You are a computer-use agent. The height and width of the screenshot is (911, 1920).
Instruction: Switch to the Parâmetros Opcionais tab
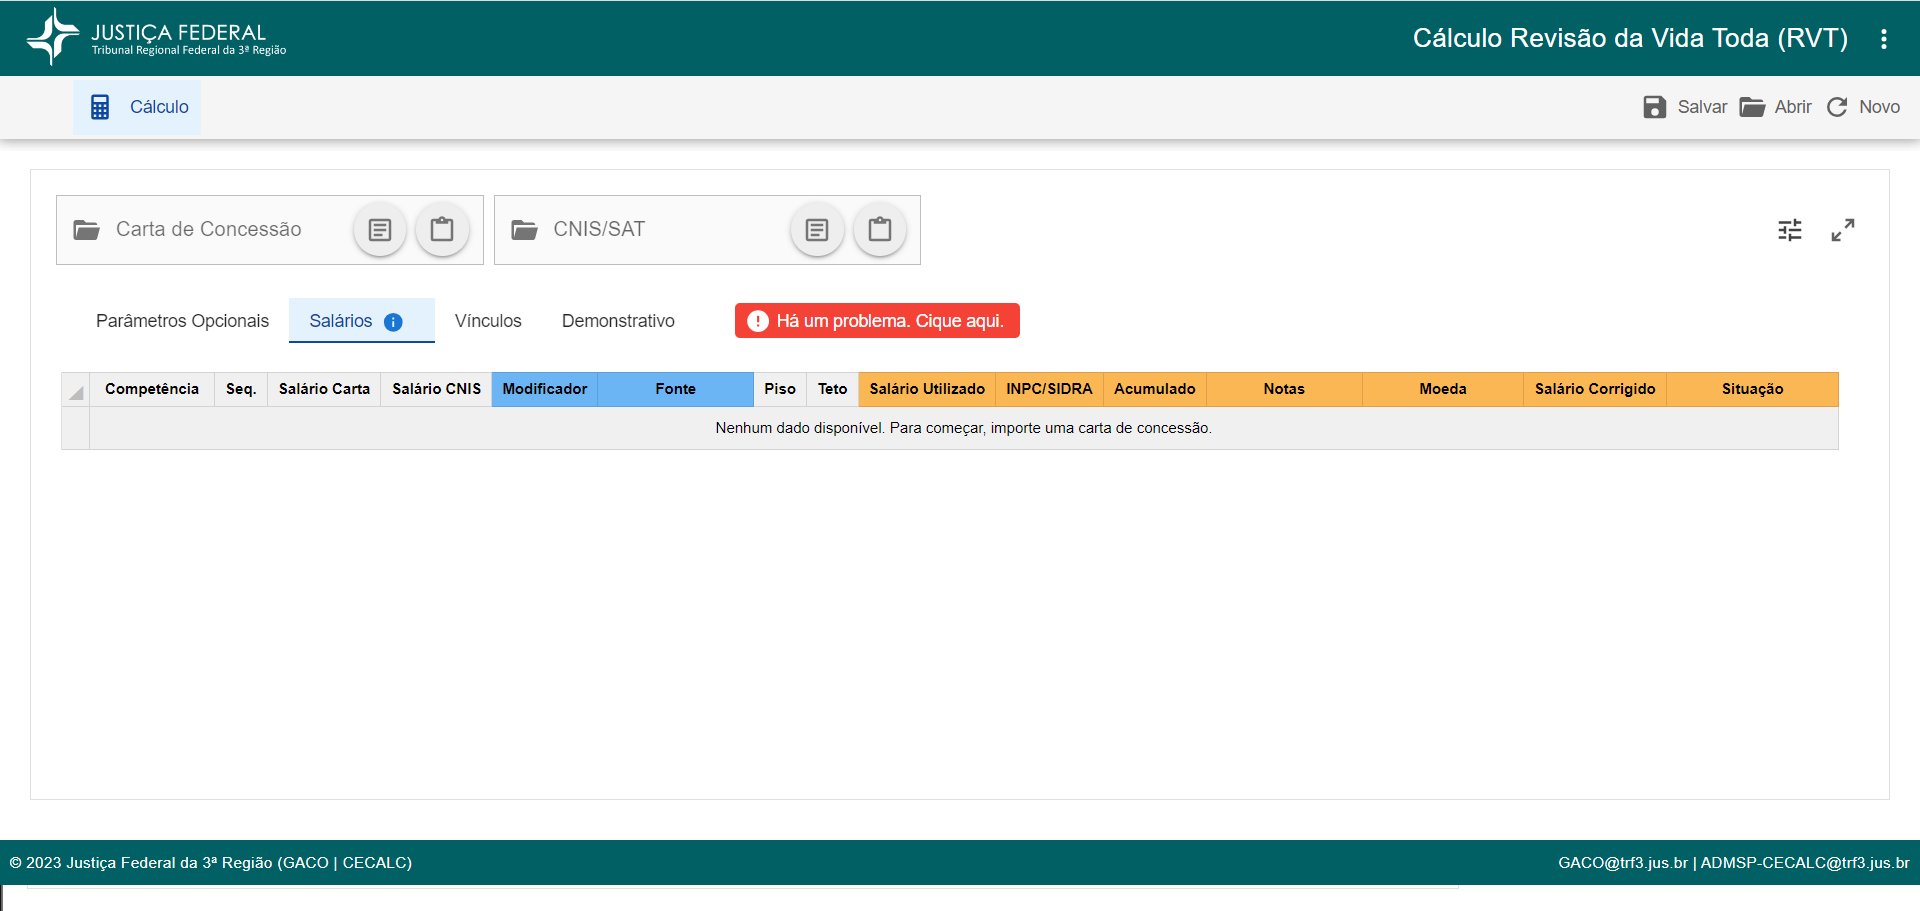point(182,321)
